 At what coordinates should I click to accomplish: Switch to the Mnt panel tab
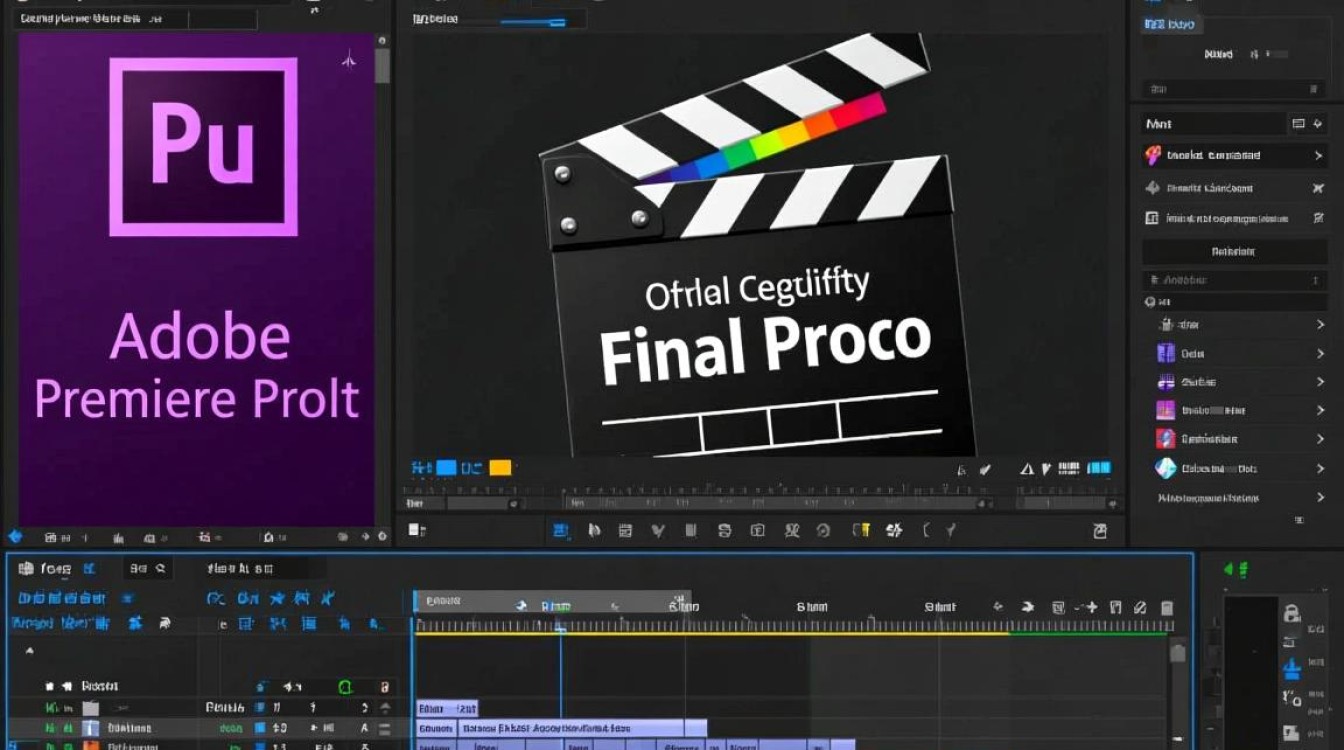[1160, 124]
